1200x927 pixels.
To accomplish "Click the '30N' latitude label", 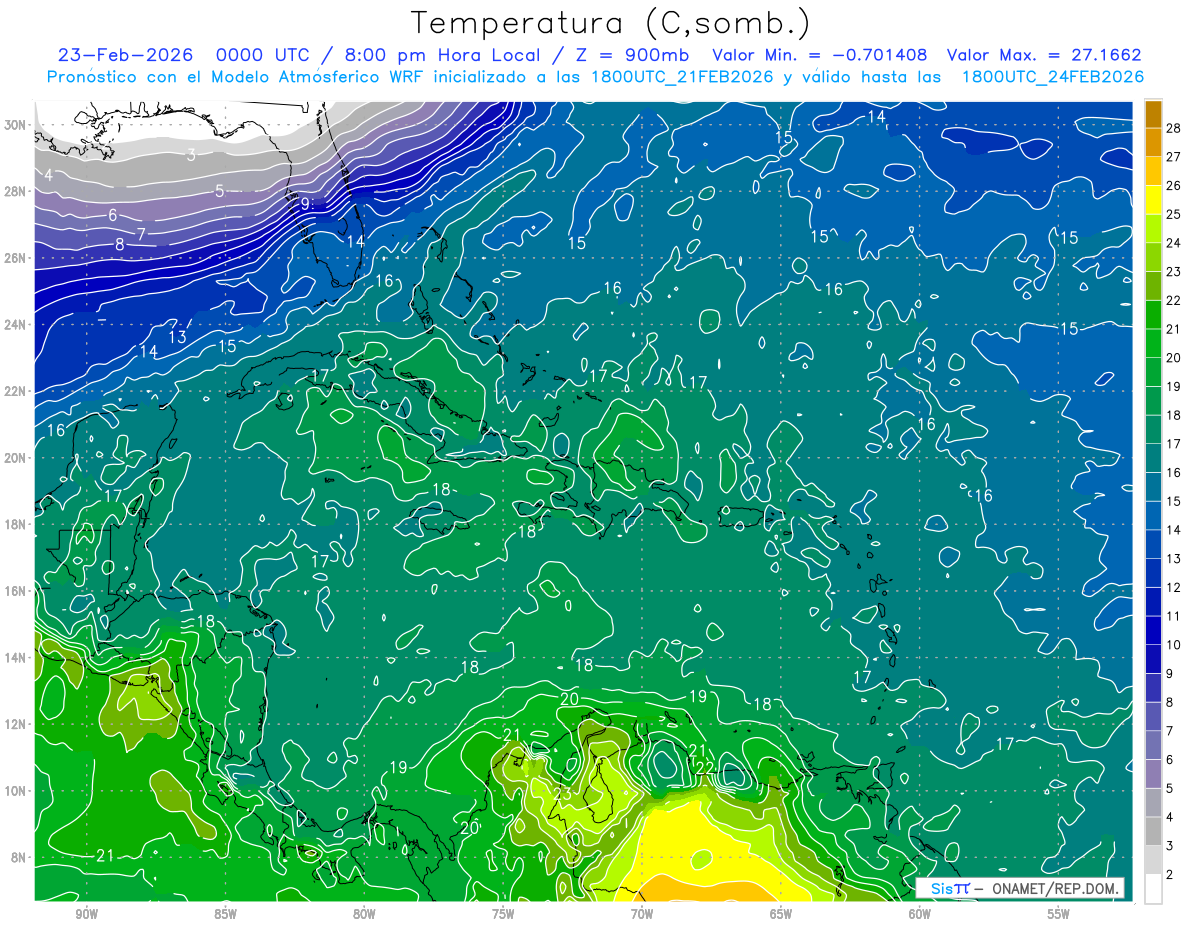I will click(x=15, y=125).
